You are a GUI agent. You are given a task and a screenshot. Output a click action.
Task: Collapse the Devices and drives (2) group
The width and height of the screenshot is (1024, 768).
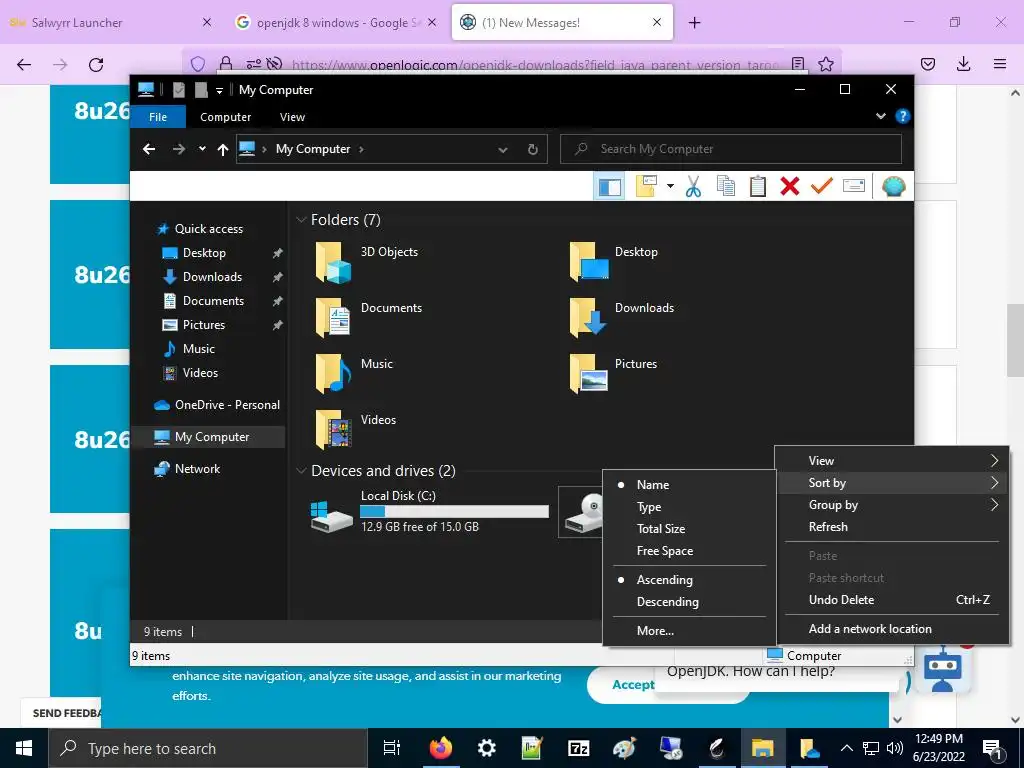tap(301, 470)
